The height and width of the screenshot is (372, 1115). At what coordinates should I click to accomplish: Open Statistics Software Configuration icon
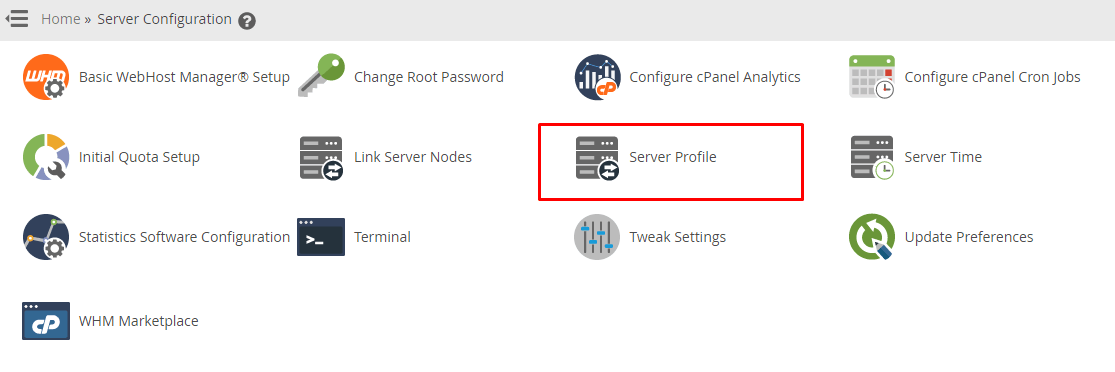point(46,237)
